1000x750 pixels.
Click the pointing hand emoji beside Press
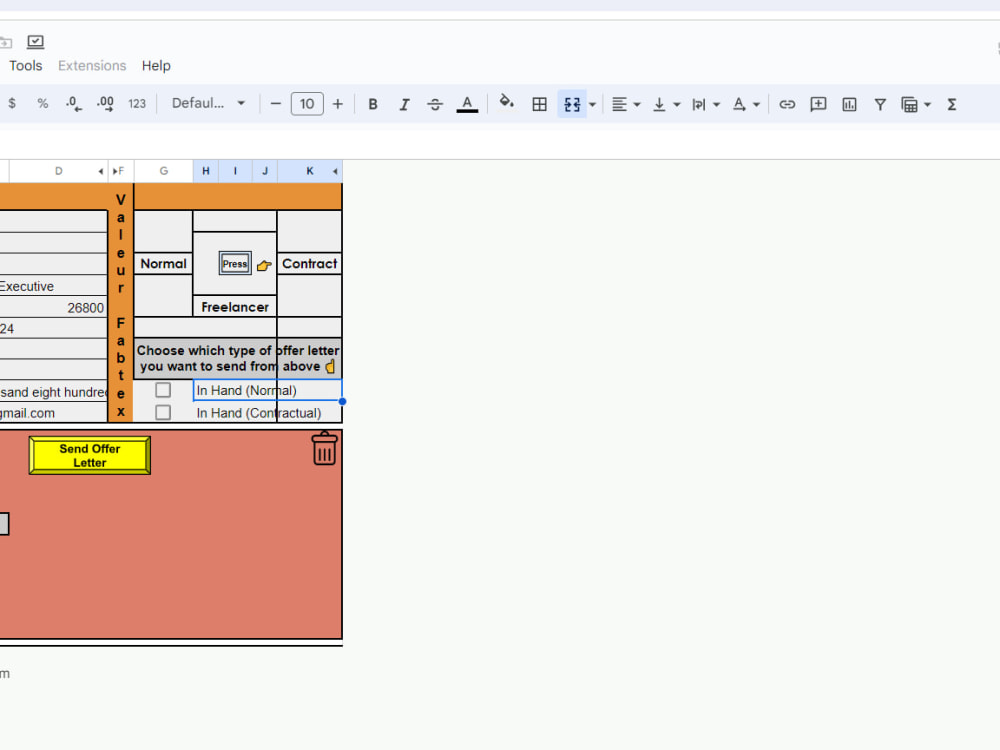264,265
